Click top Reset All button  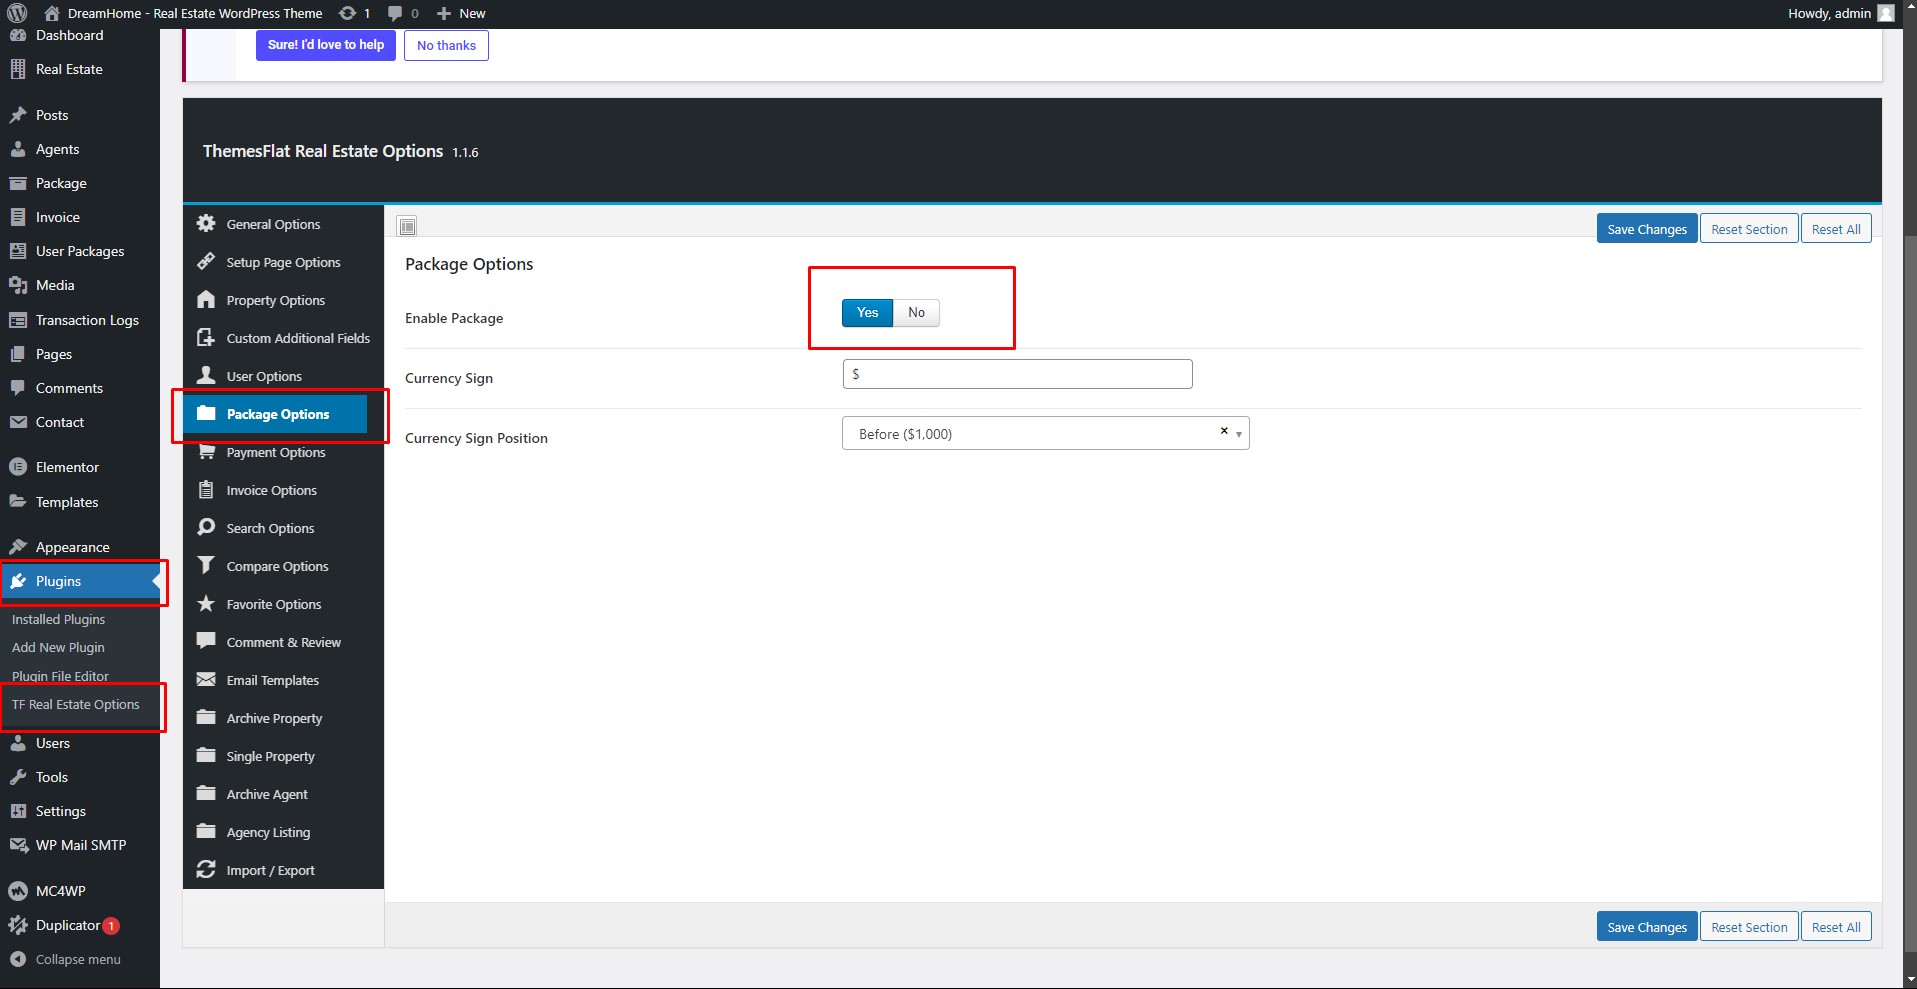click(x=1836, y=229)
